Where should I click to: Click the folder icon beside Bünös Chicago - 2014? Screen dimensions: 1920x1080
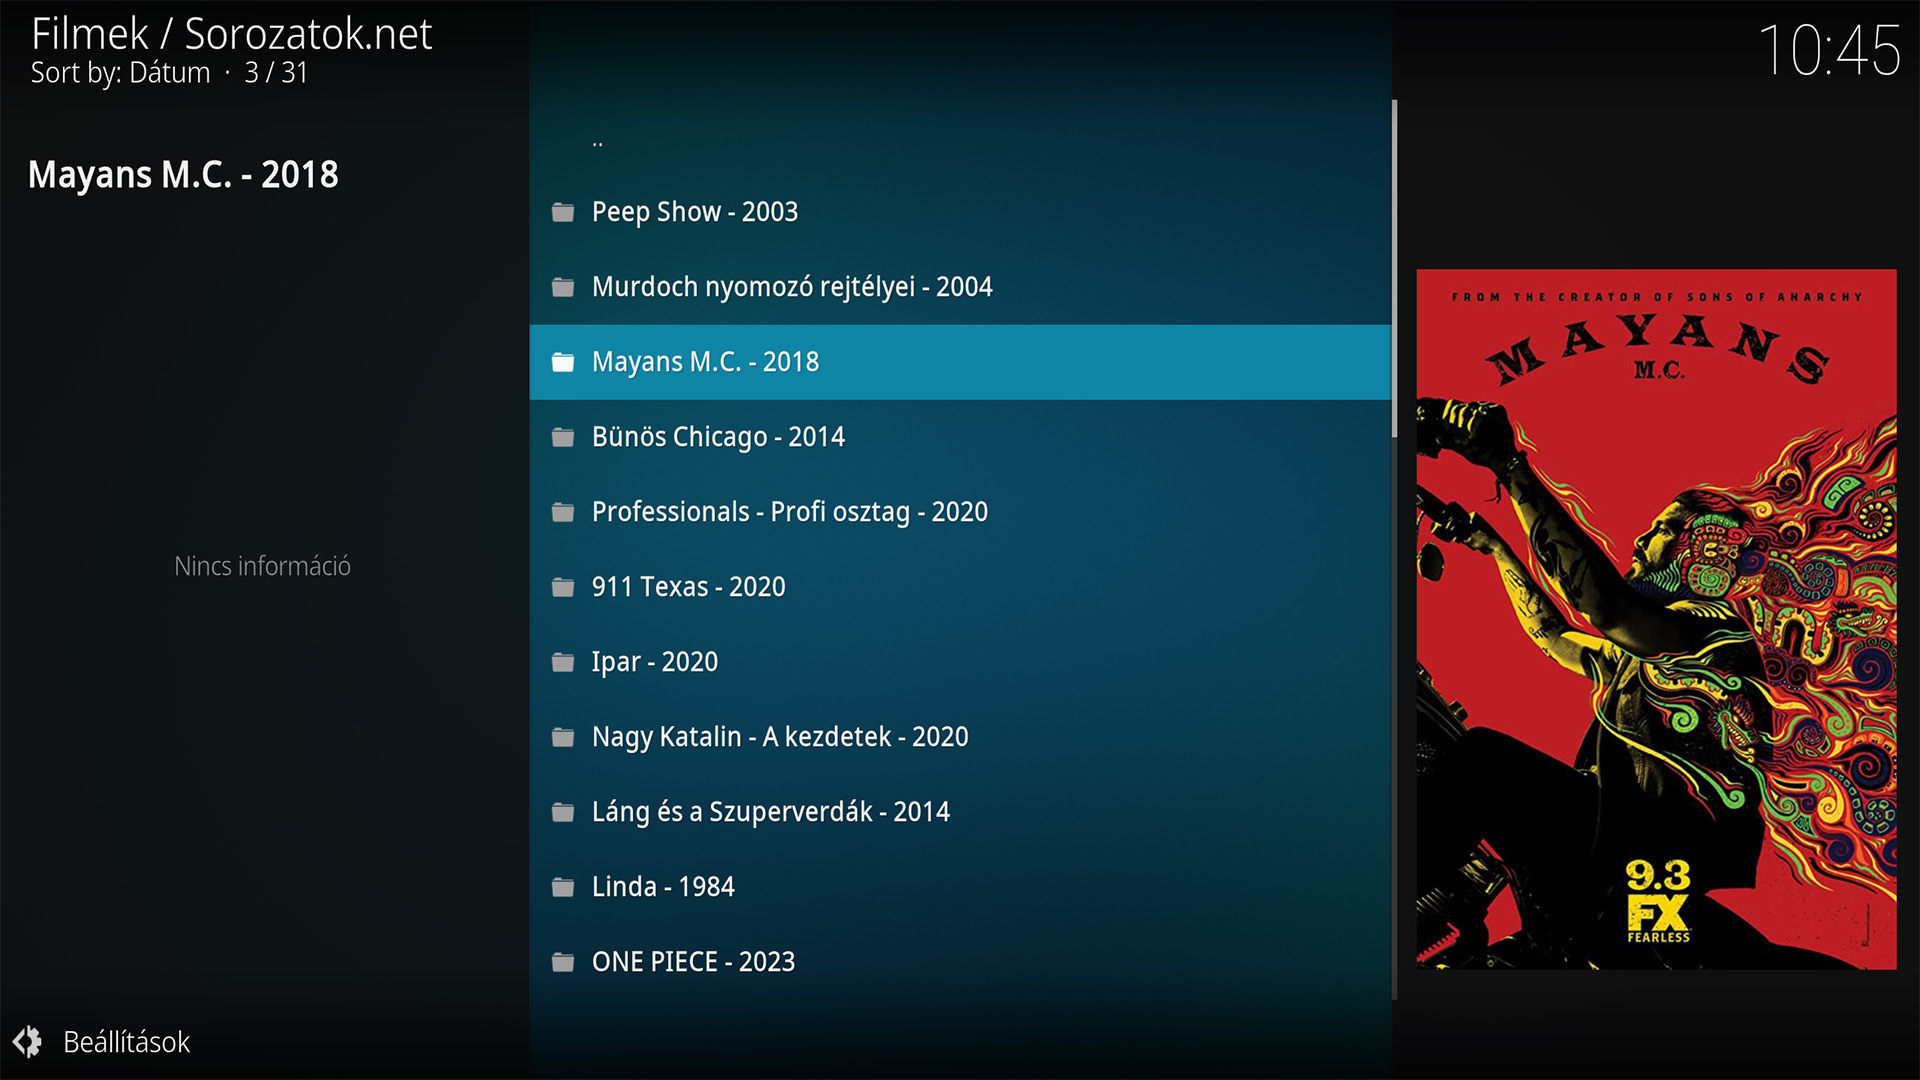click(x=563, y=437)
